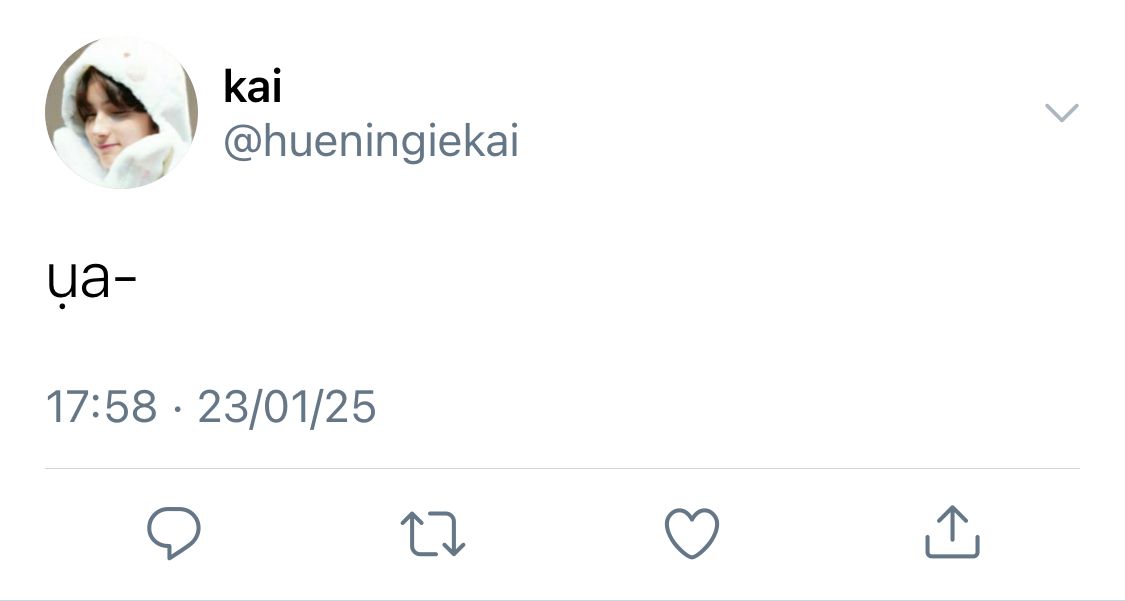The width and height of the screenshot is (1125, 601).
Task: Share the tweet using the share icon
Action: tap(951, 533)
